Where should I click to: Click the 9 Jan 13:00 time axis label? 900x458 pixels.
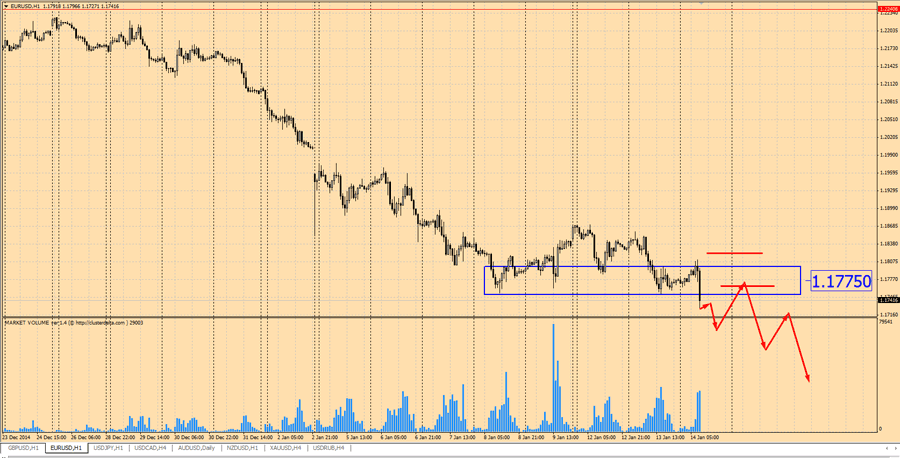coord(565,437)
